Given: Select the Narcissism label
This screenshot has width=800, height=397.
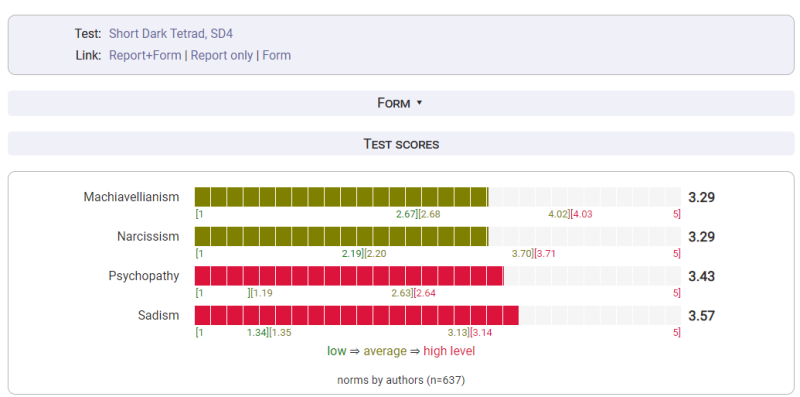Looking at the screenshot, I should pos(148,237).
